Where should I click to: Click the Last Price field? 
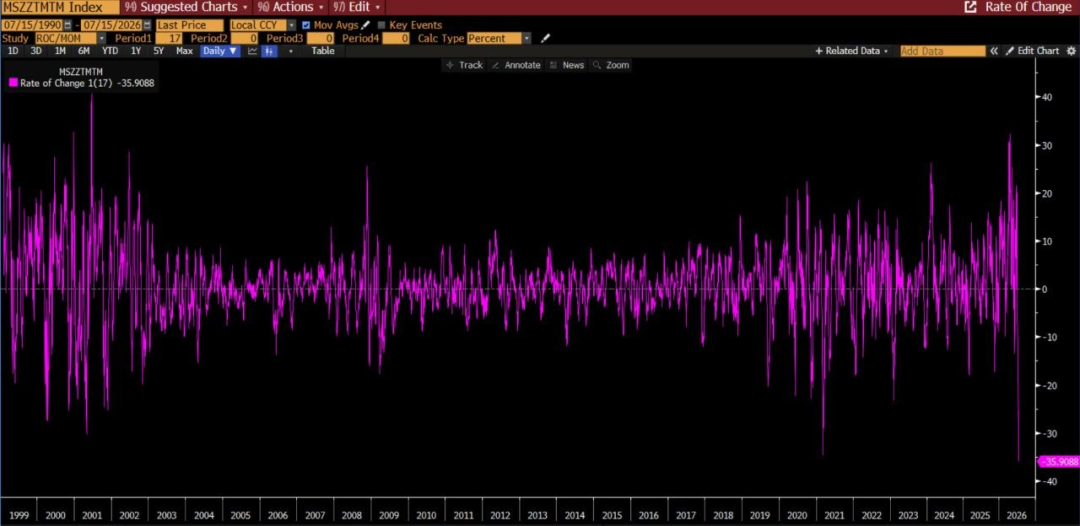(189, 25)
